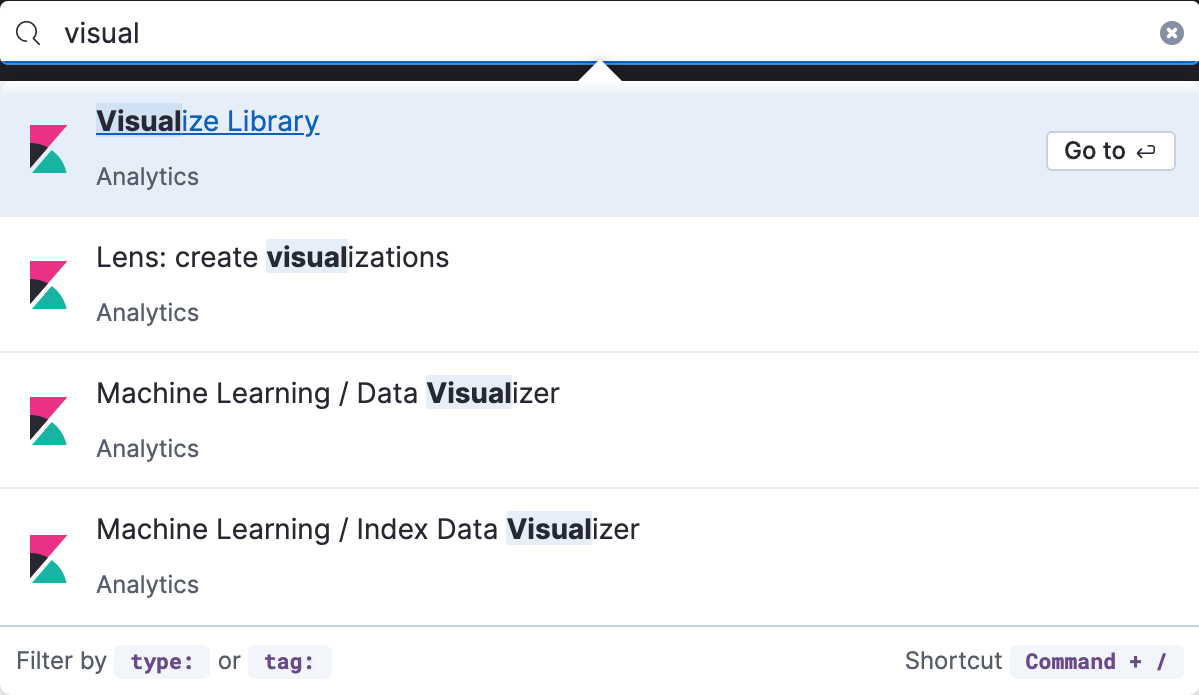This screenshot has width=1199, height=695.
Task: Click the Analytics icon for Lens result
Action: pyautogui.click(x=48, y=284)
